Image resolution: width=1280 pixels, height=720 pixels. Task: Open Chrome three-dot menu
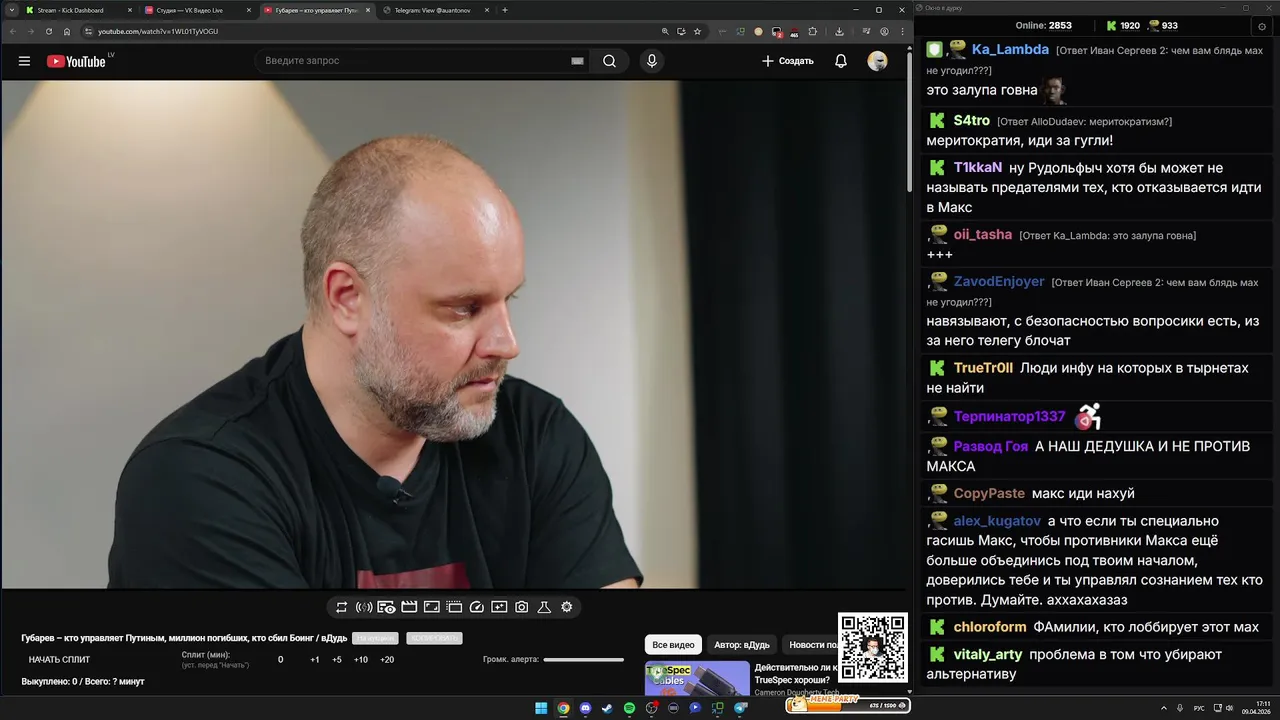coord(900,31)
